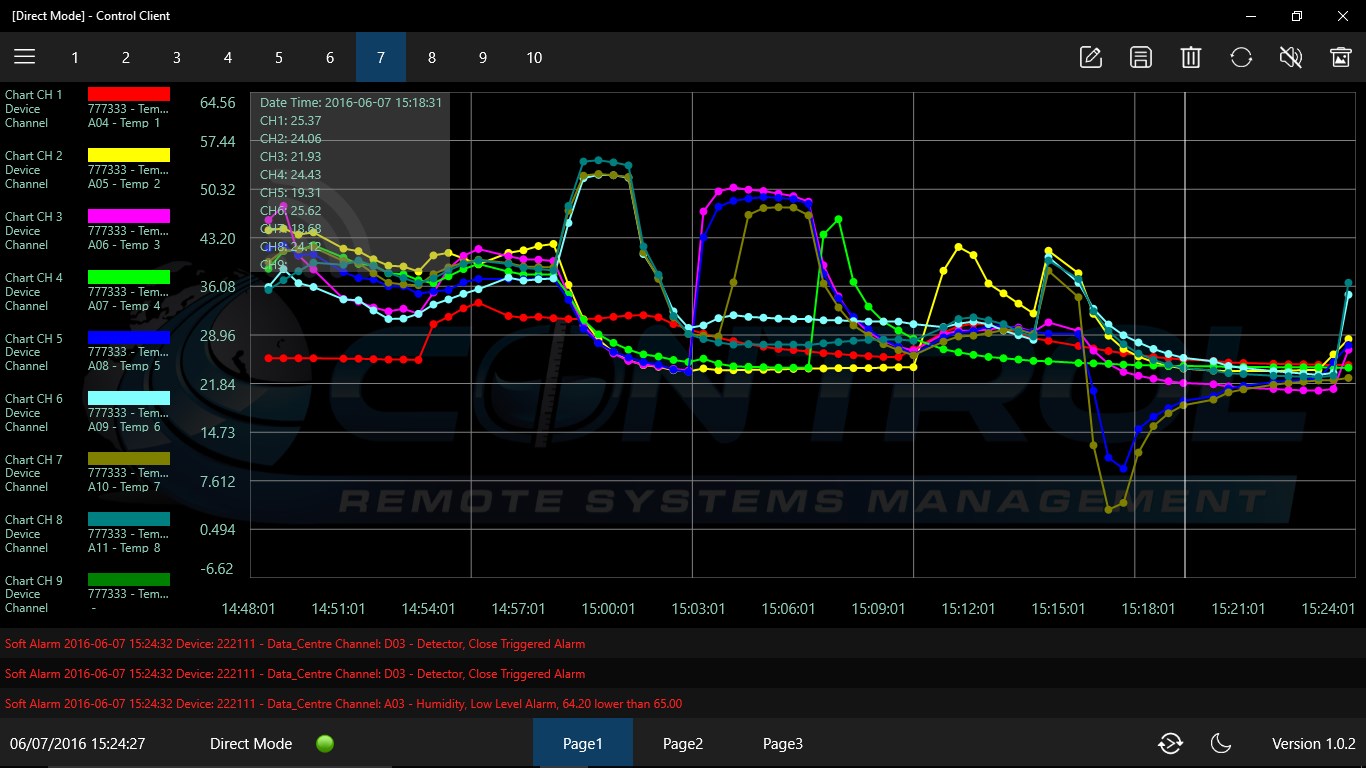Open the Page3 tab
Image resolution: width=1366 pixels, height=768 pixels.
(783, 743)
